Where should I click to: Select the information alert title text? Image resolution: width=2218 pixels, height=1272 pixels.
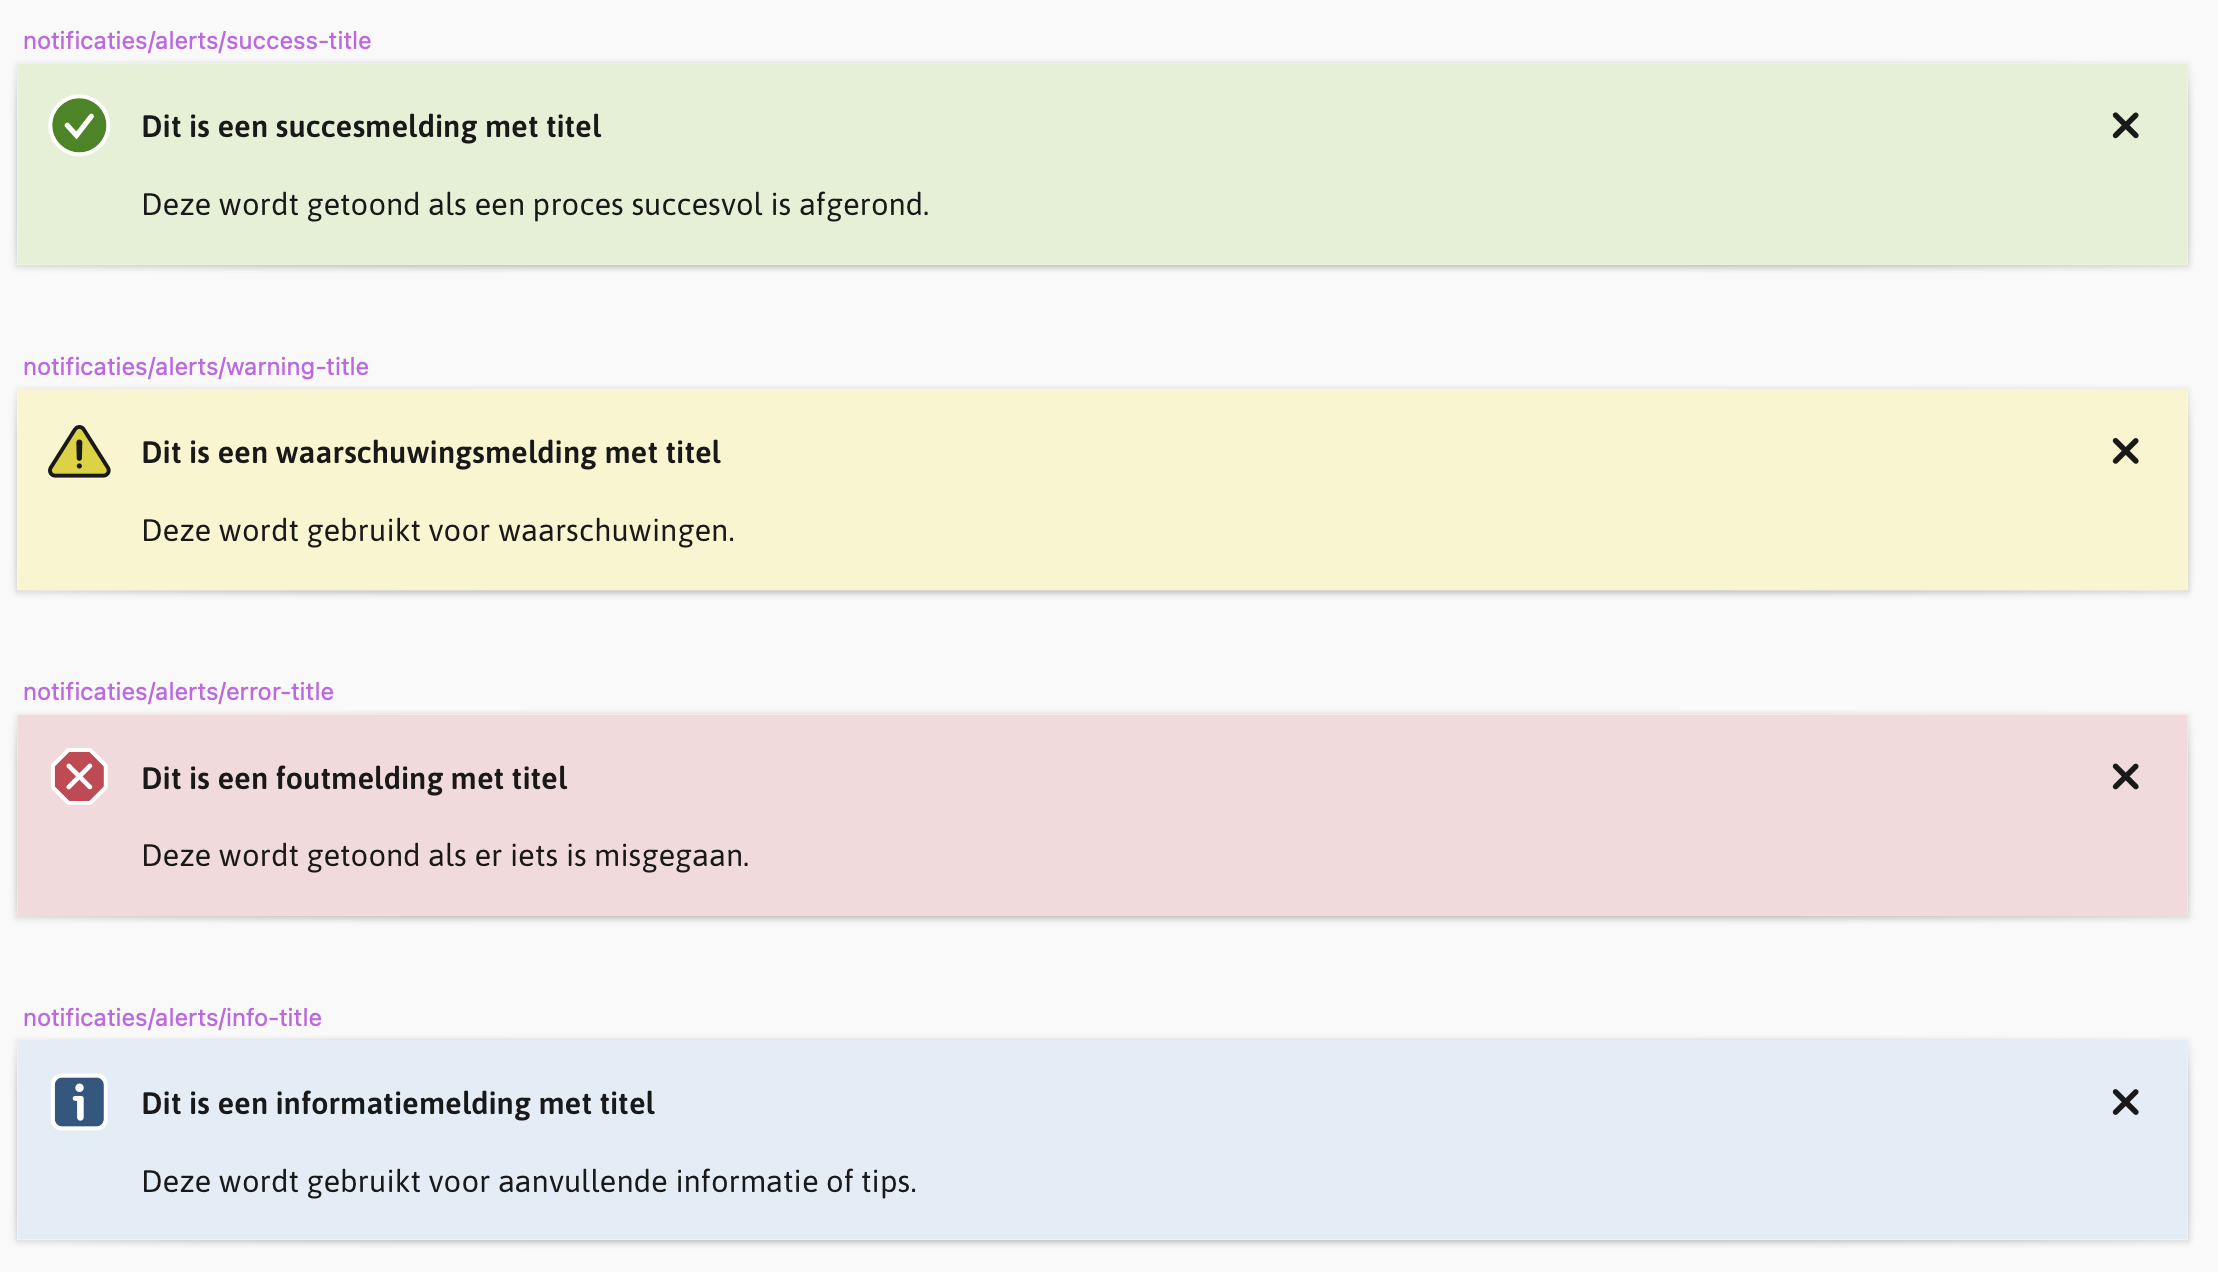click(398, 1103)
